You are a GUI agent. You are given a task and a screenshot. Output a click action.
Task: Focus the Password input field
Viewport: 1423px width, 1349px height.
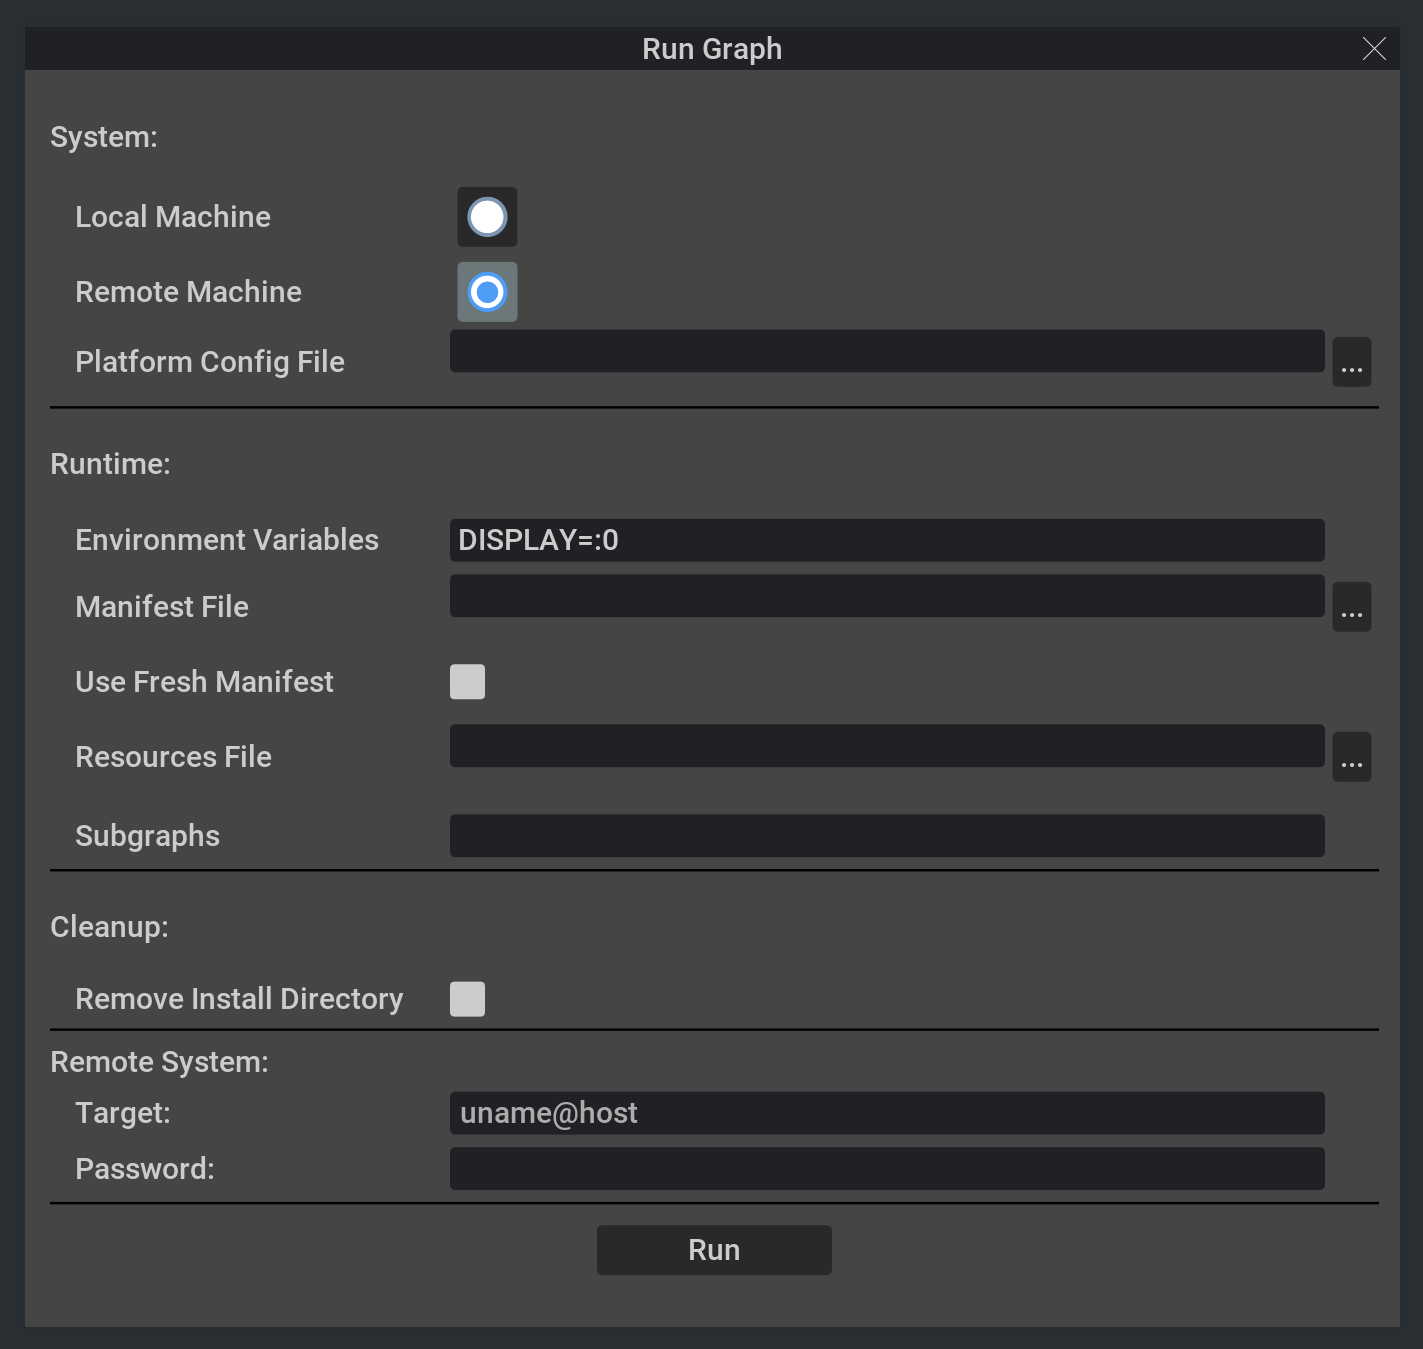point(886,1169)
